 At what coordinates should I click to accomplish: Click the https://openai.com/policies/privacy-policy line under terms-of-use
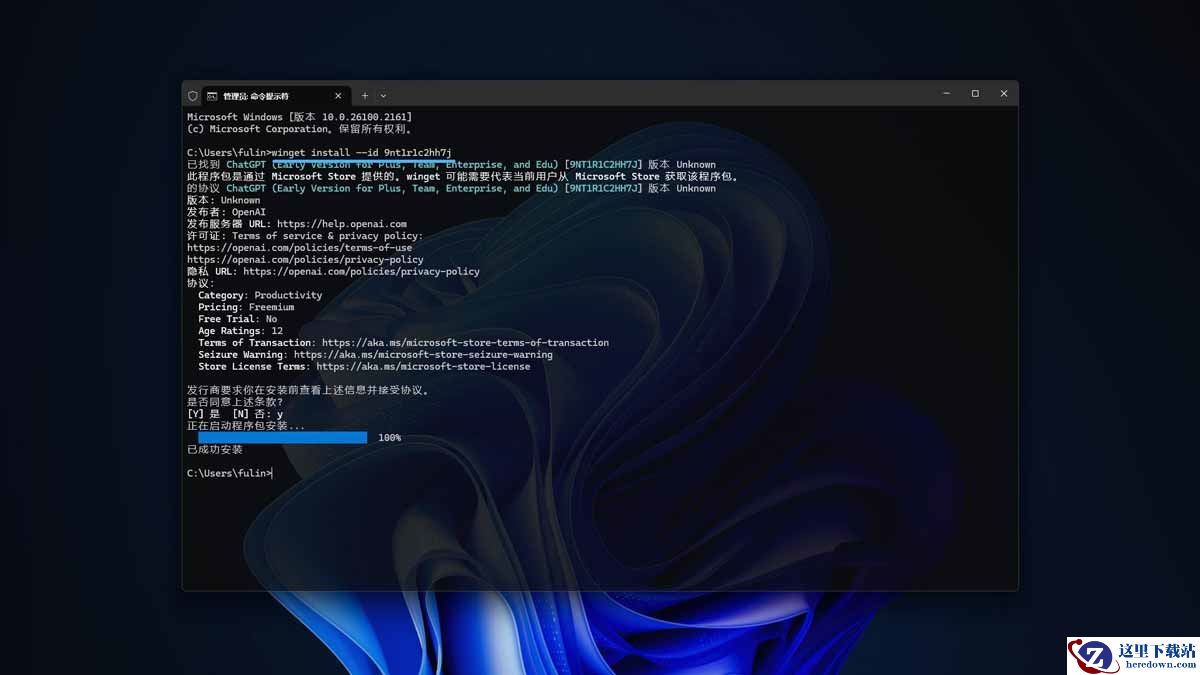(305, 260)
